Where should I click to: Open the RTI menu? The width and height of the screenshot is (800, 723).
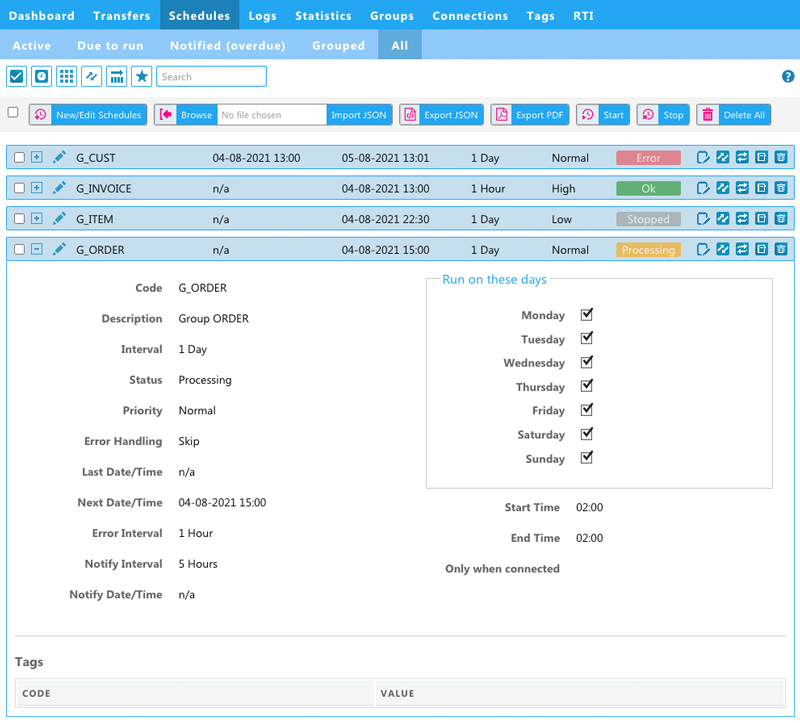(584, 15)
